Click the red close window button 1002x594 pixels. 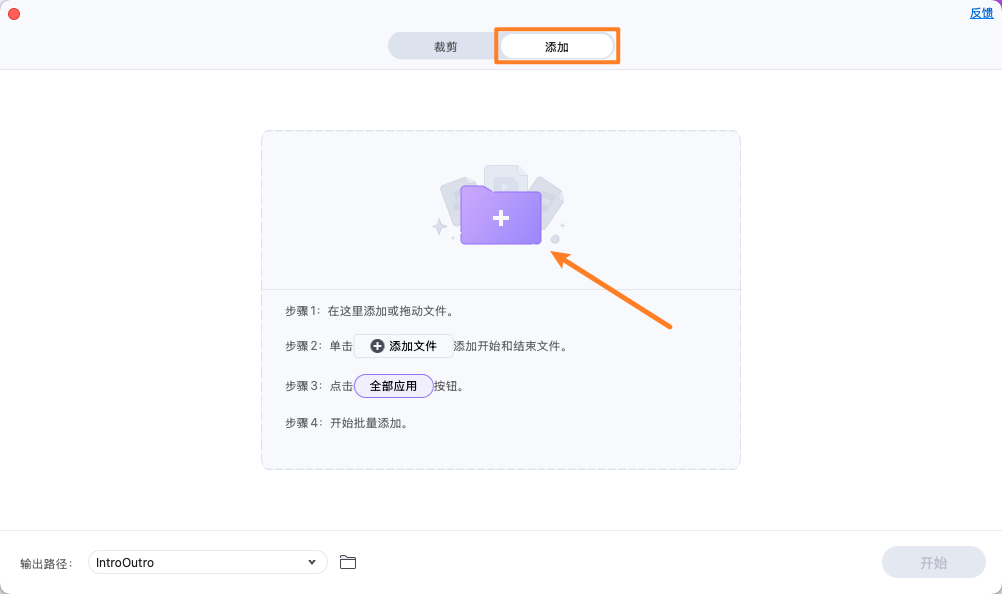(13, 13)
